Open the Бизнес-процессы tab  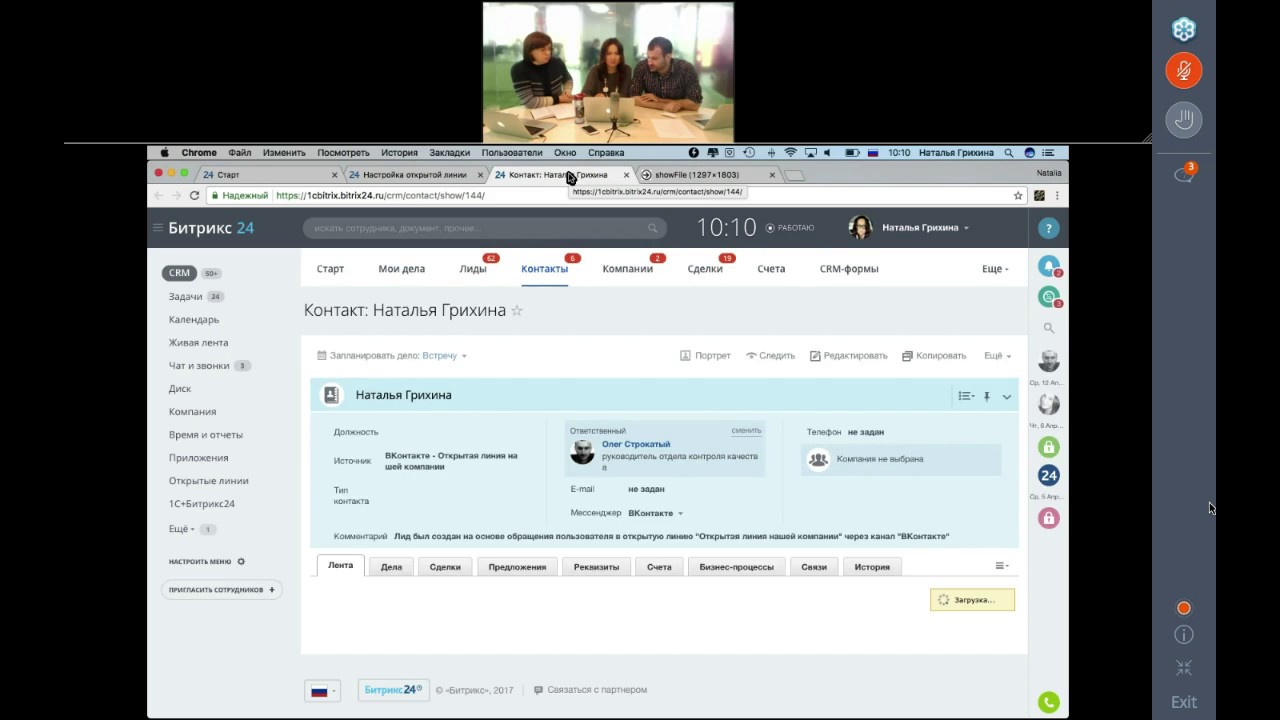point(736,567)
